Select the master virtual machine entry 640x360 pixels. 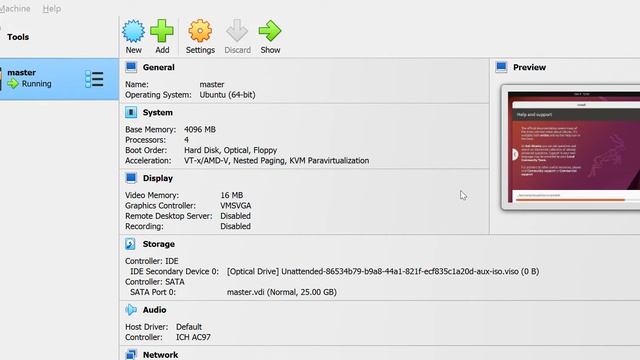59,79
